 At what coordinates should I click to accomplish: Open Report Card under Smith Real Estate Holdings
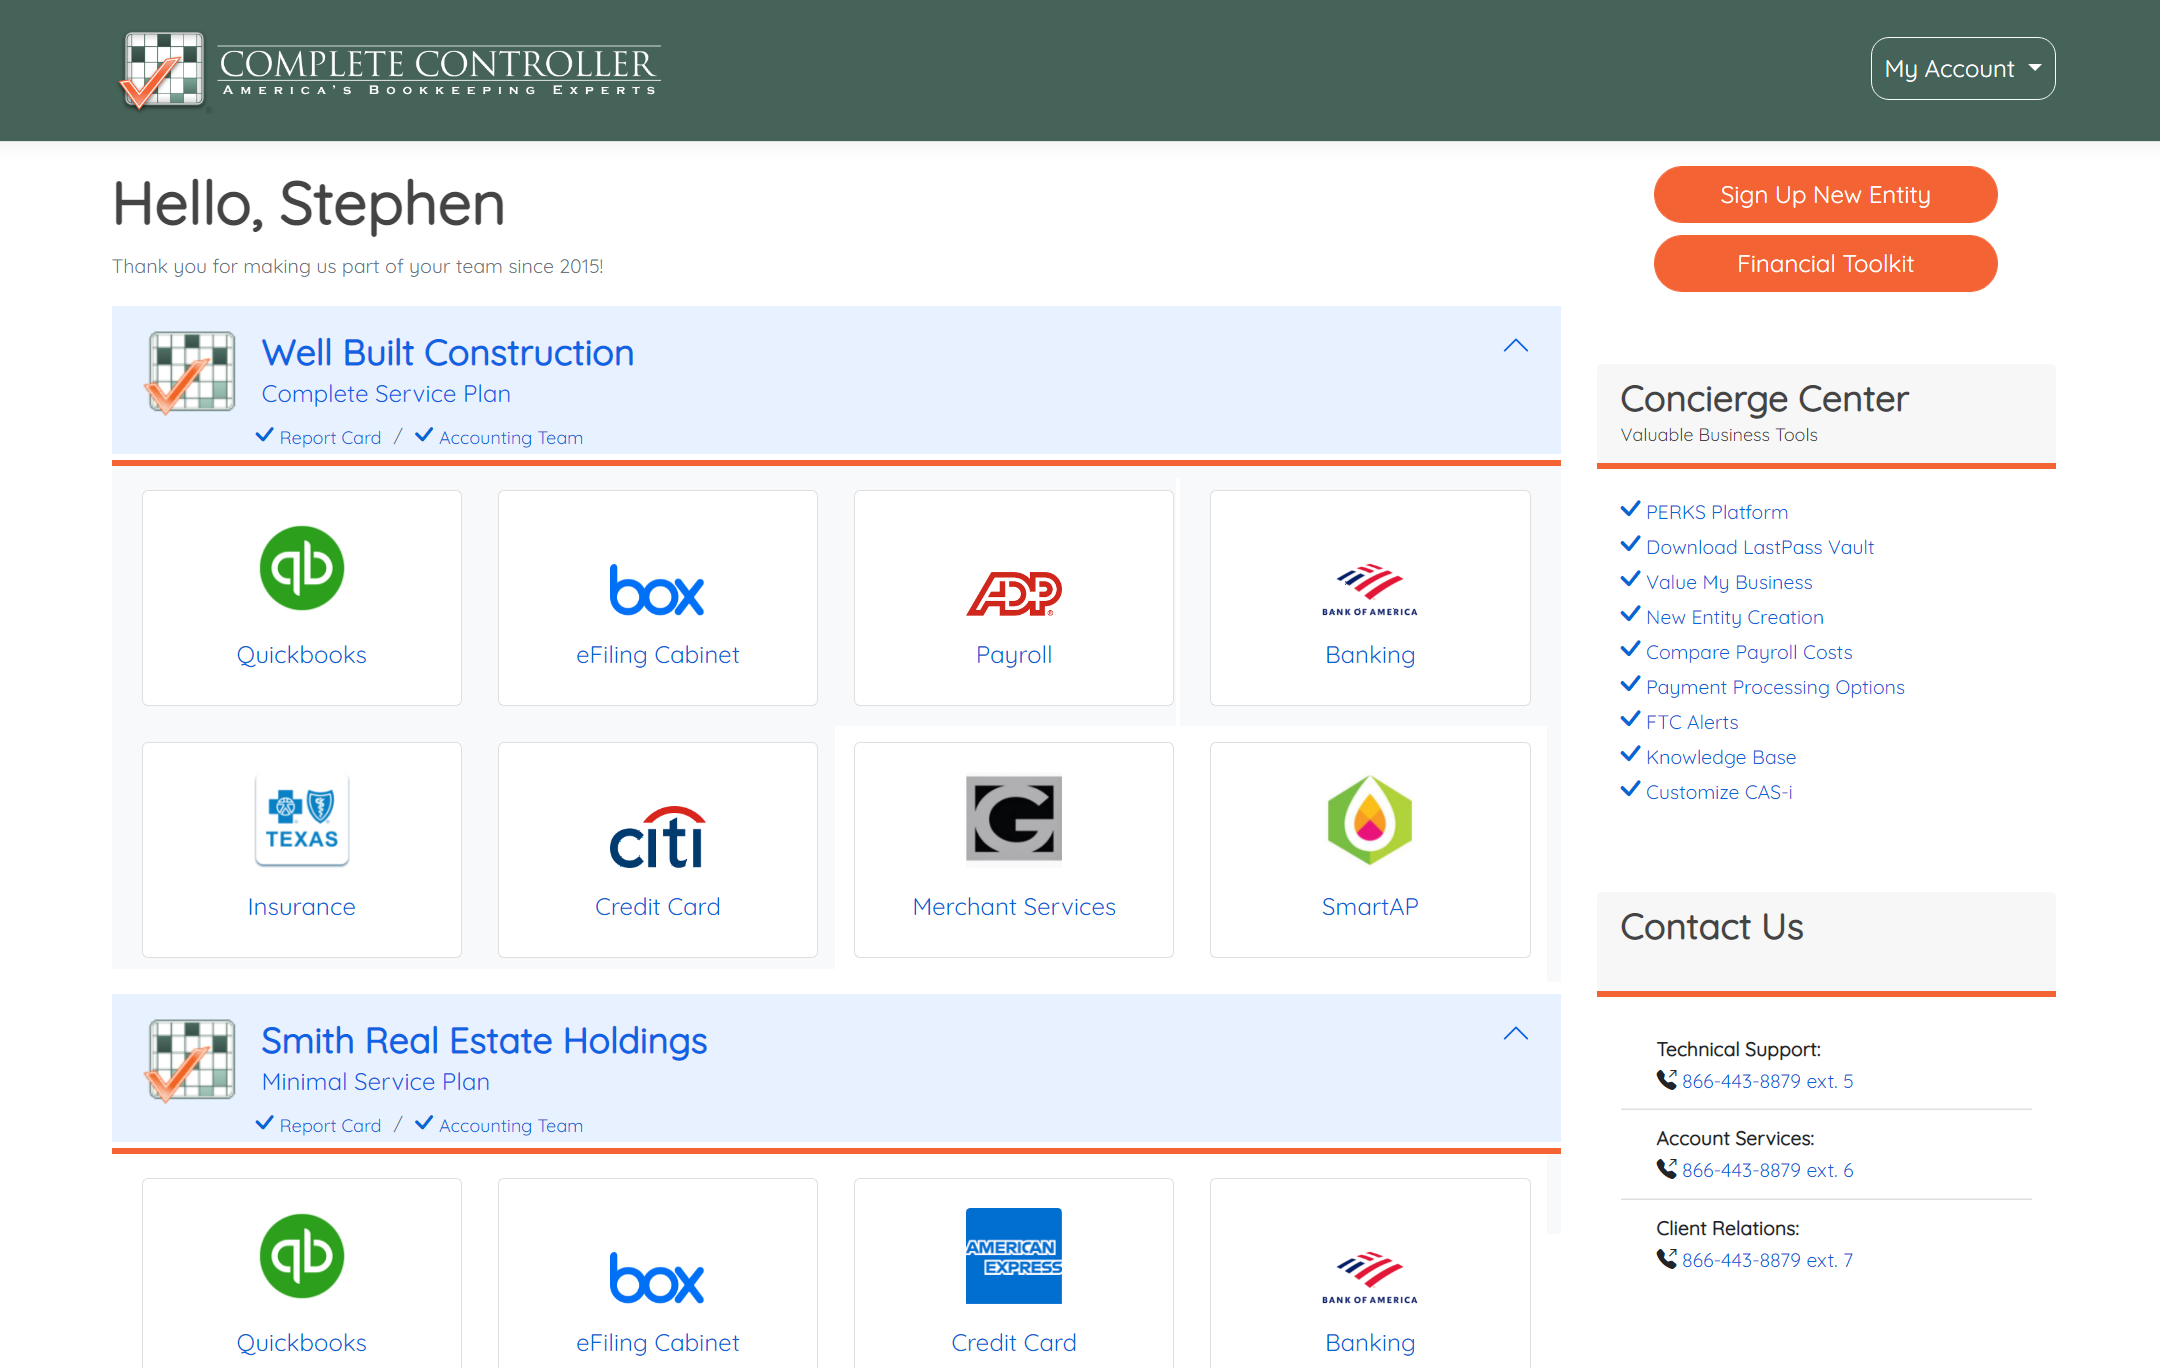330,1126
